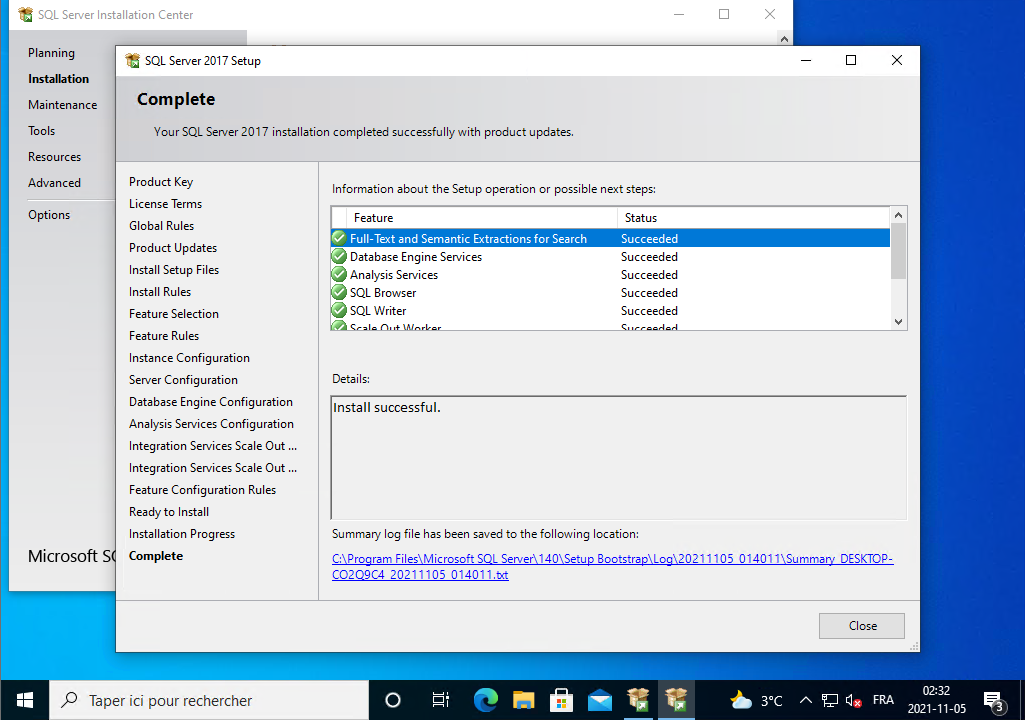
Task: Sort by the Status column header
Action: (x=750, y=217)
